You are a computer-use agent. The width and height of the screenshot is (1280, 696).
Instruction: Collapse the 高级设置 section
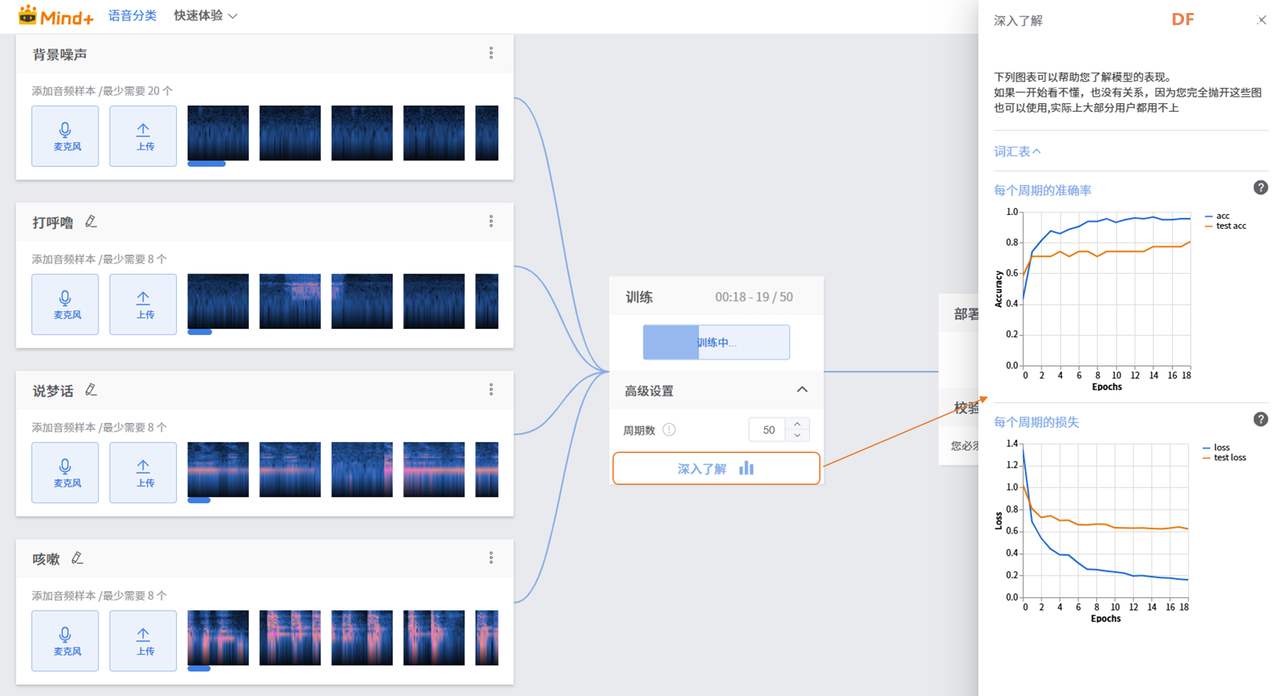pos(802,390)
